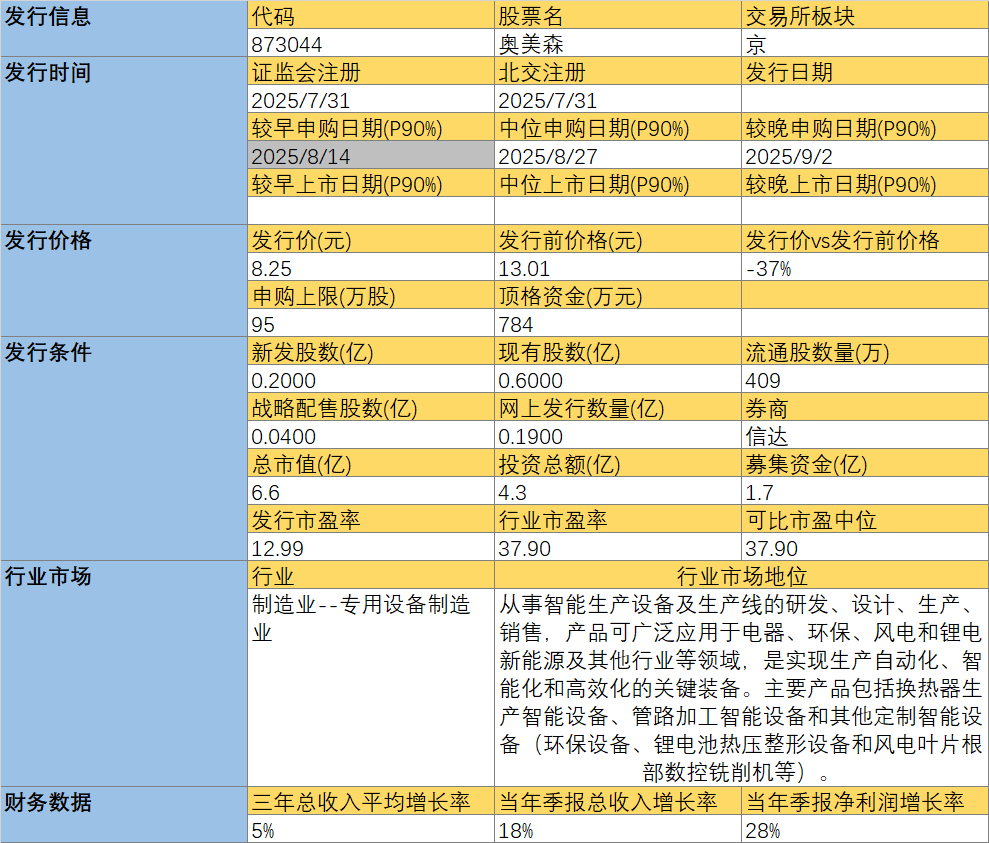Click the 发行价vs发行前价格 header
The image size is (989, 843).
865,239
